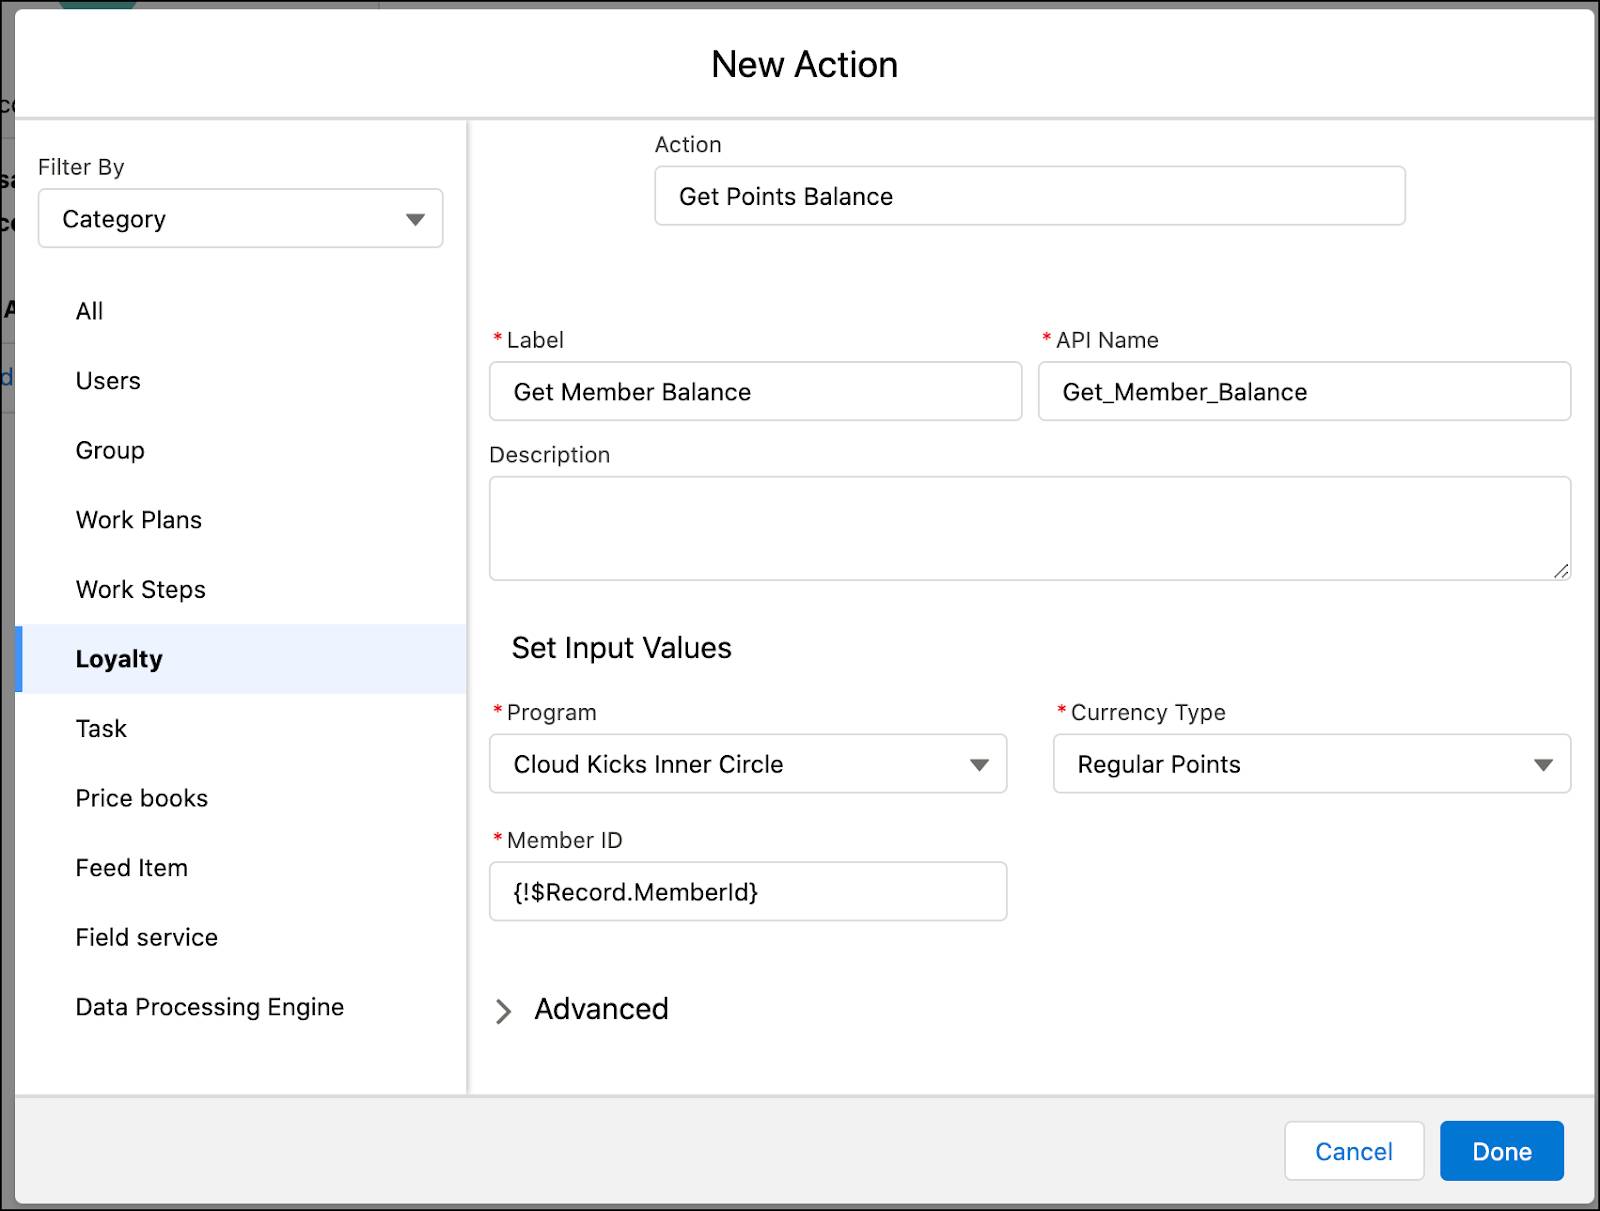Select the Task category filter
The width and height of the screenshot is (1600, 1211).
tap(100, 728)
